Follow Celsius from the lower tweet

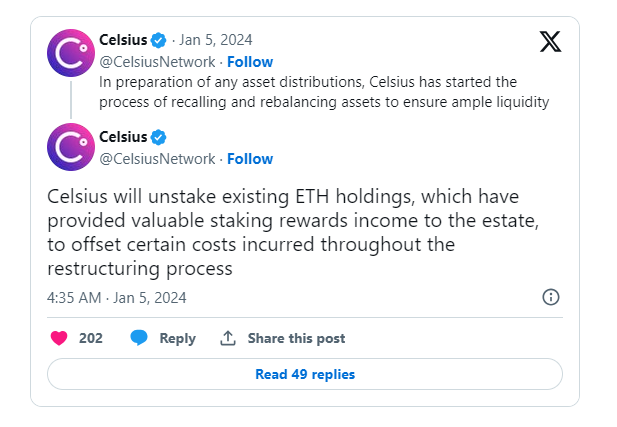(250, 159)
